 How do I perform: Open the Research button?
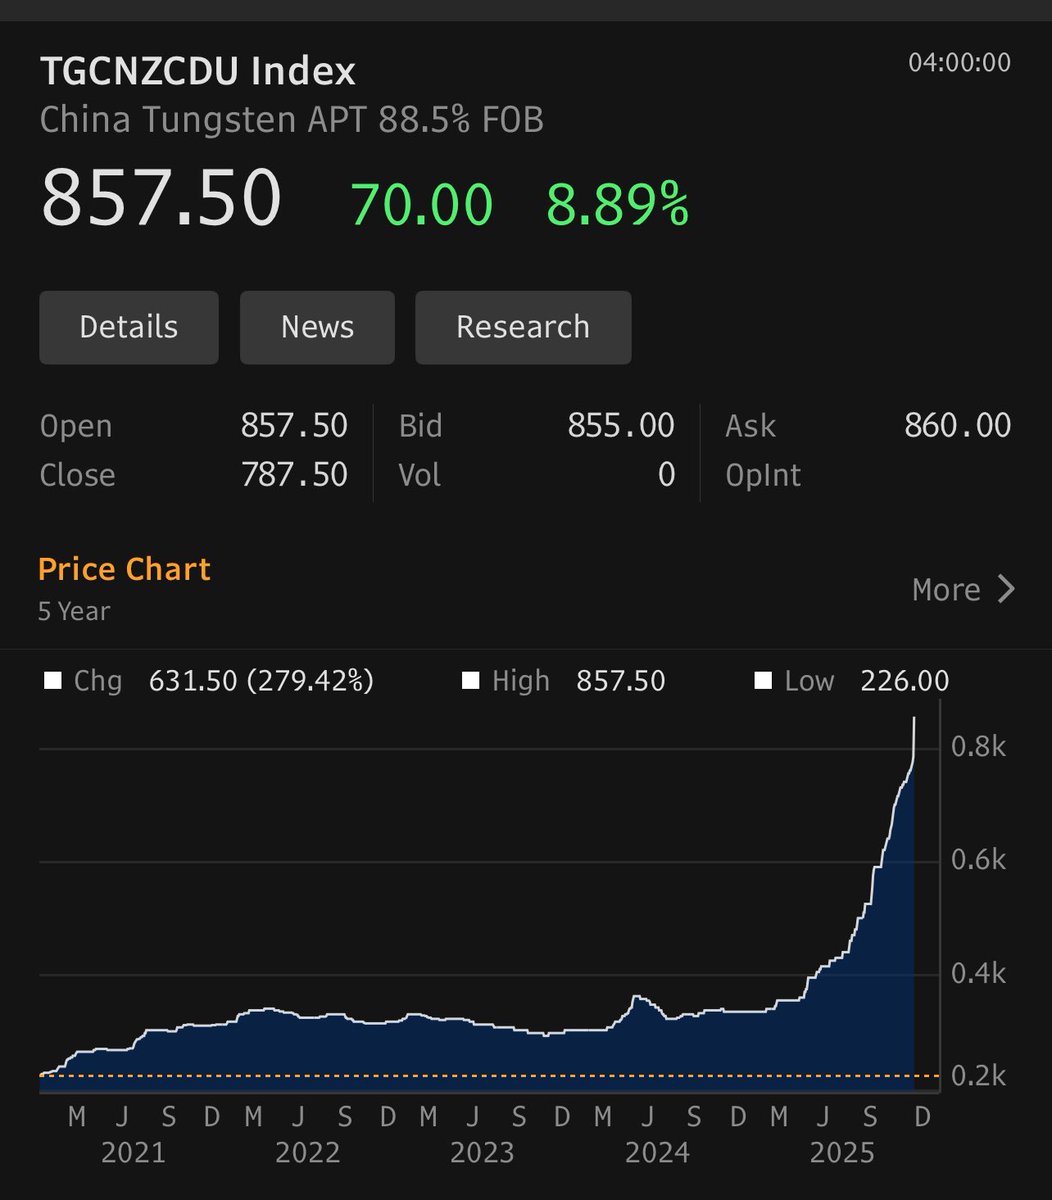pos(523,327)
